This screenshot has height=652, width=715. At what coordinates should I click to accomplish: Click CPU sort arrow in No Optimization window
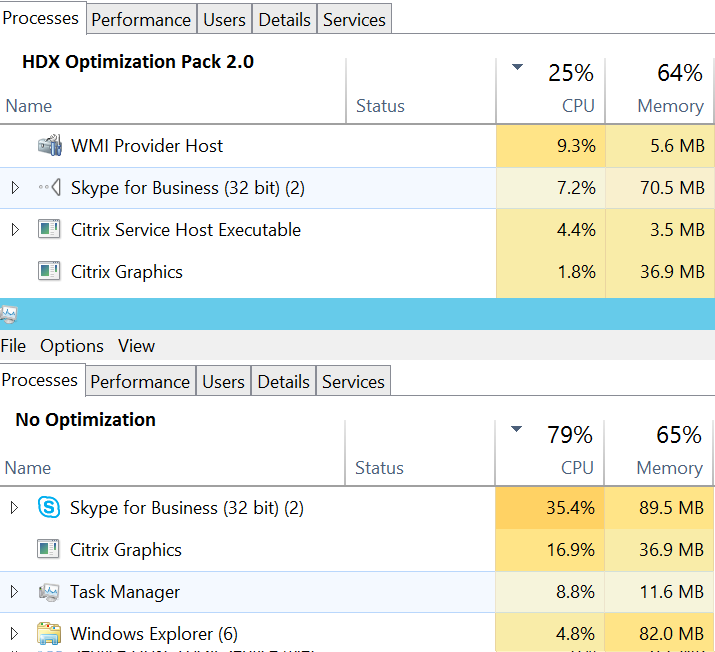pyautogui.click(x=516, y=429)
